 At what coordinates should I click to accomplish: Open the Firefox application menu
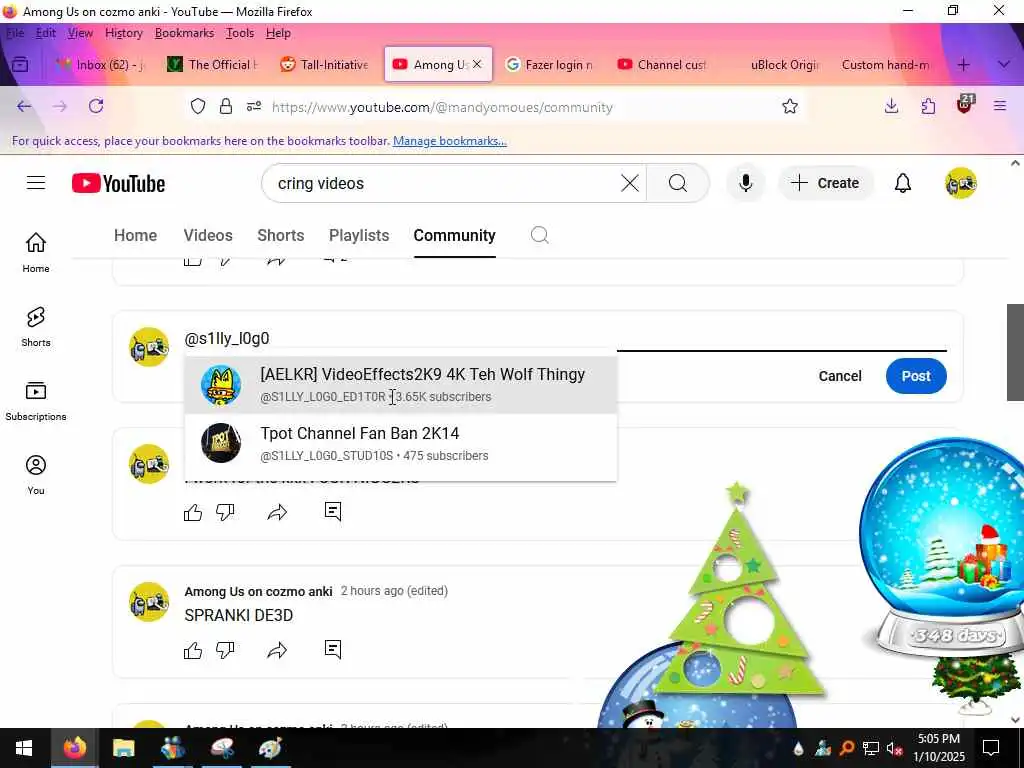click(x=1000, y=106)
